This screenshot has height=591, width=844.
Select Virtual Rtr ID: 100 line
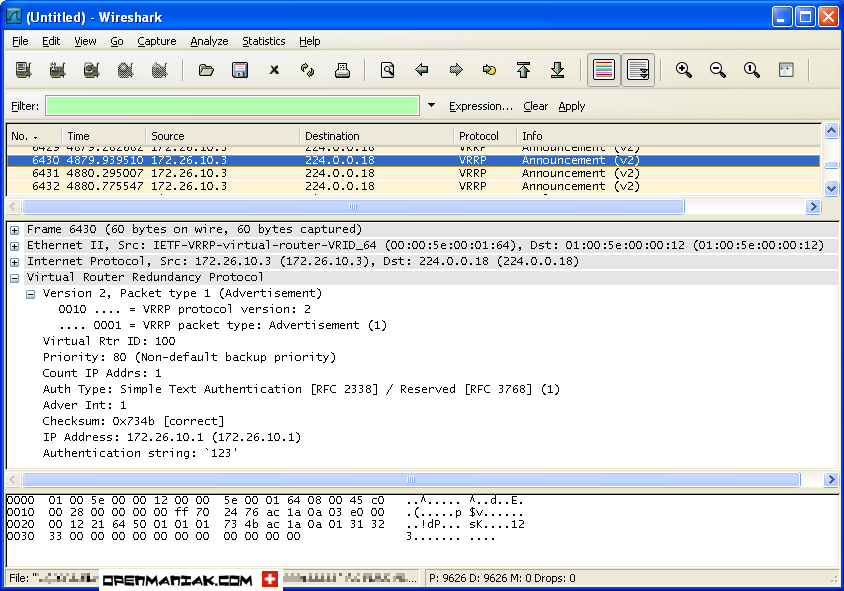[x=109, y=341]
